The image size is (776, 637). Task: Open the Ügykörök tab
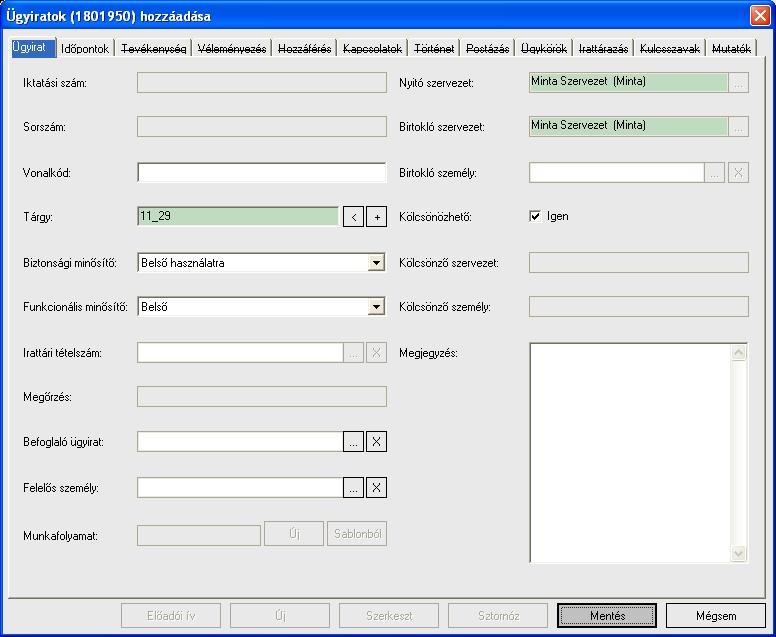(544, 49)
